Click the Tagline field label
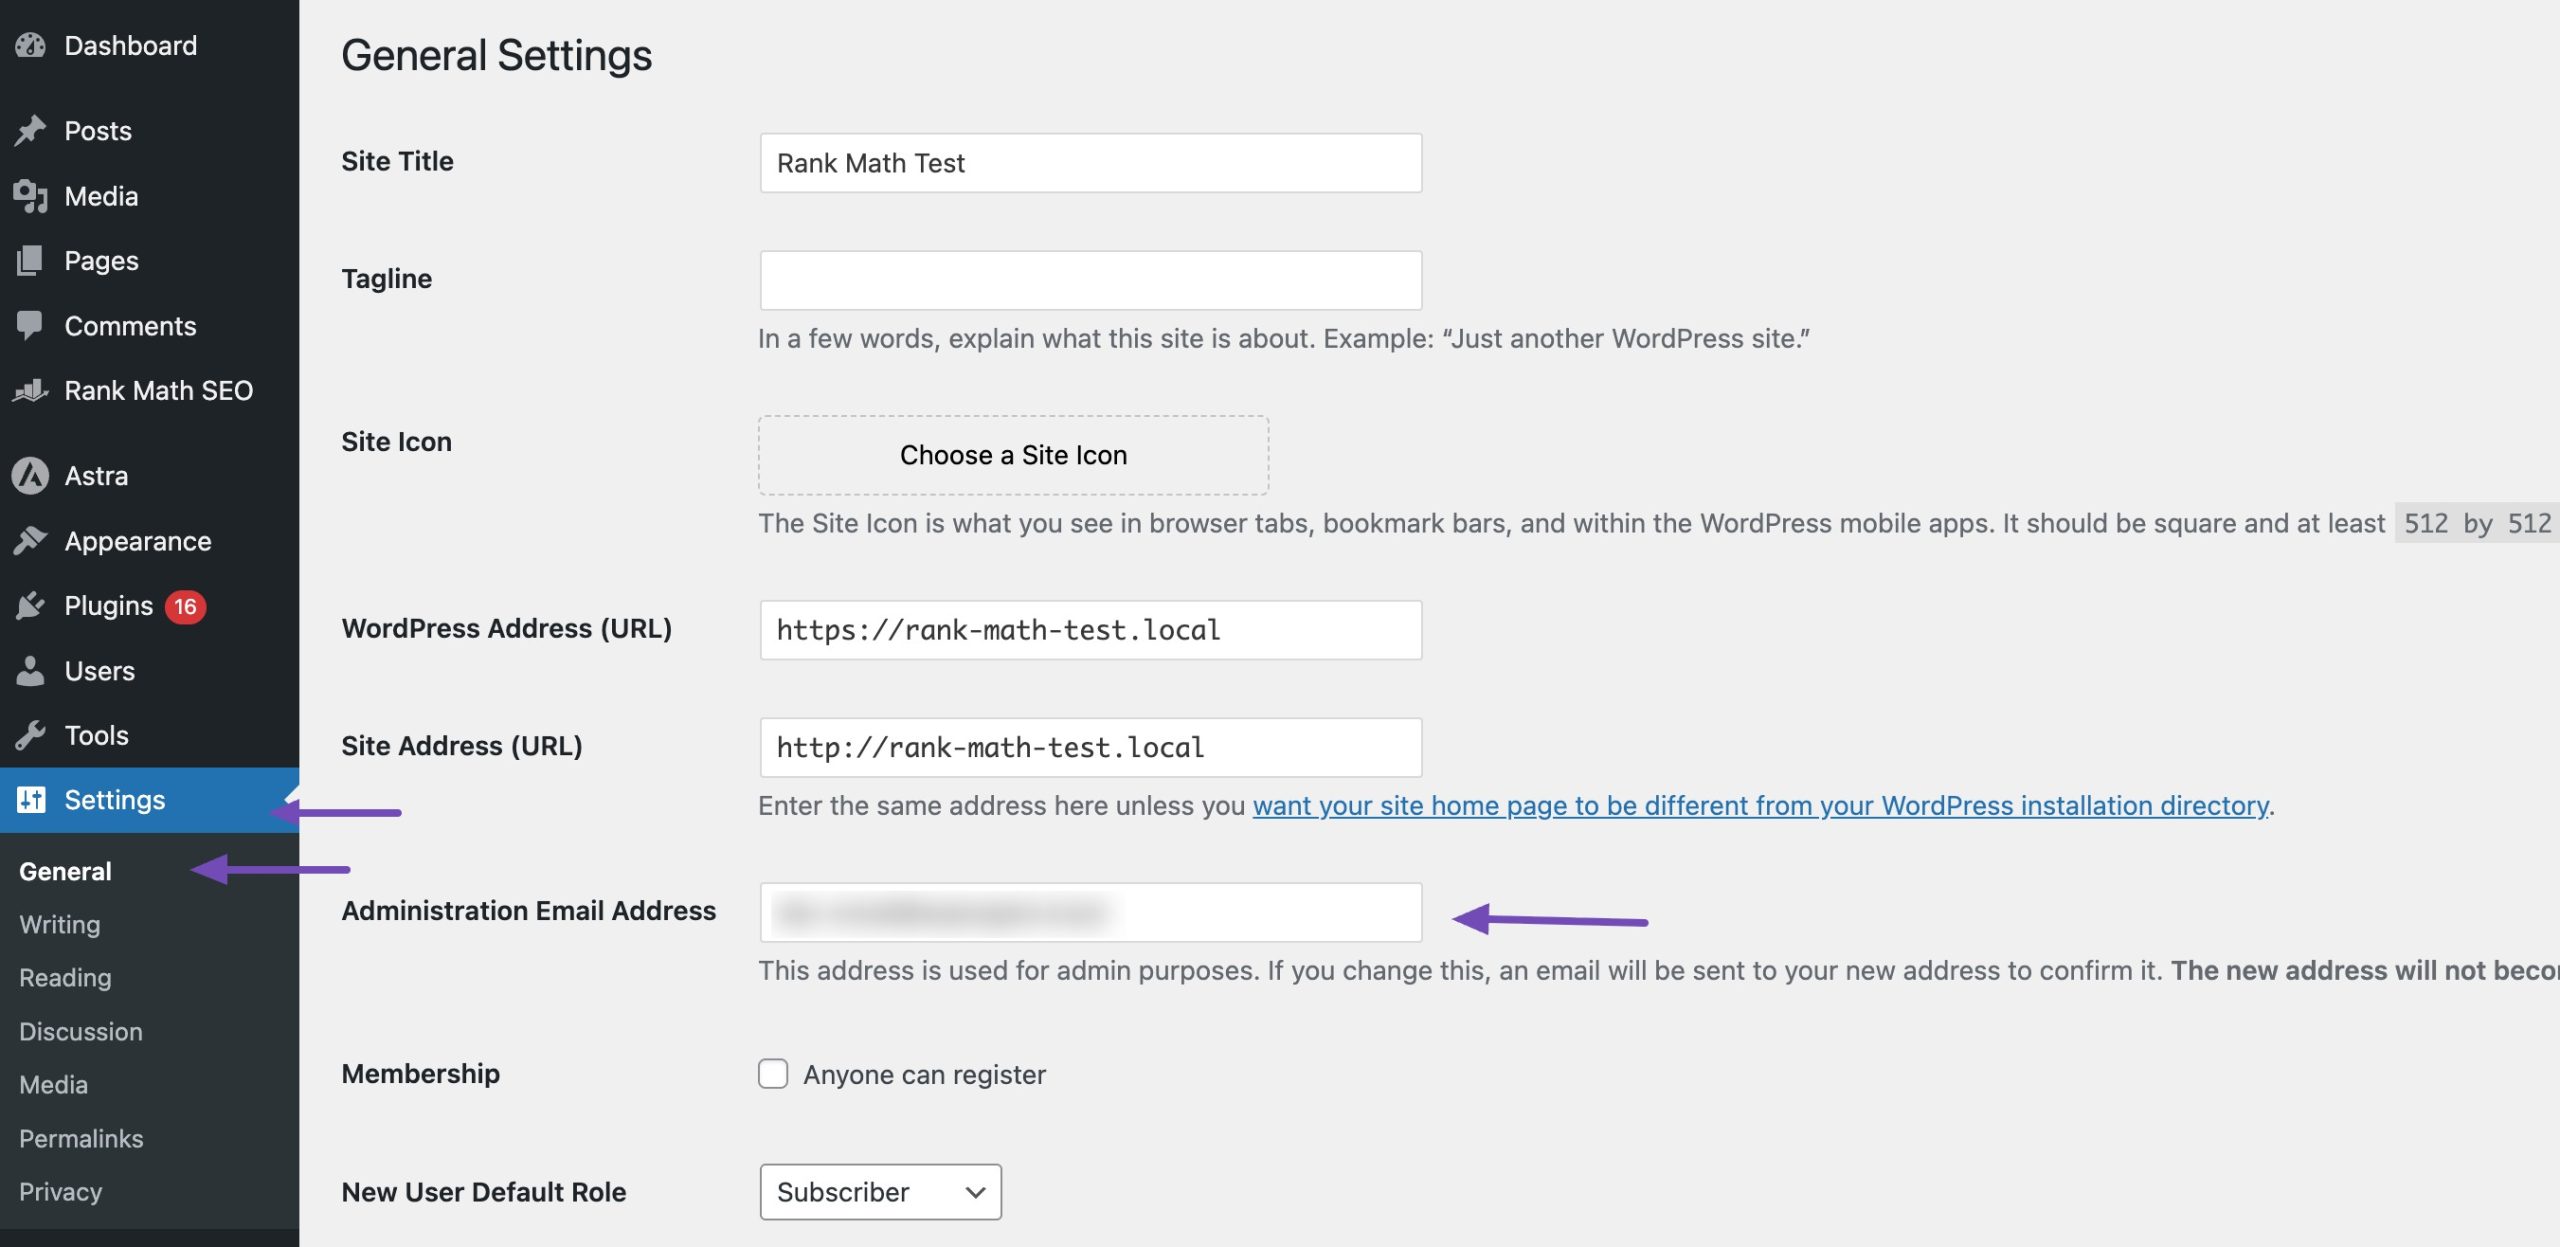The height and width of the screenshot is (1247, 2560). pyautogui.click(x=386, y=279)
